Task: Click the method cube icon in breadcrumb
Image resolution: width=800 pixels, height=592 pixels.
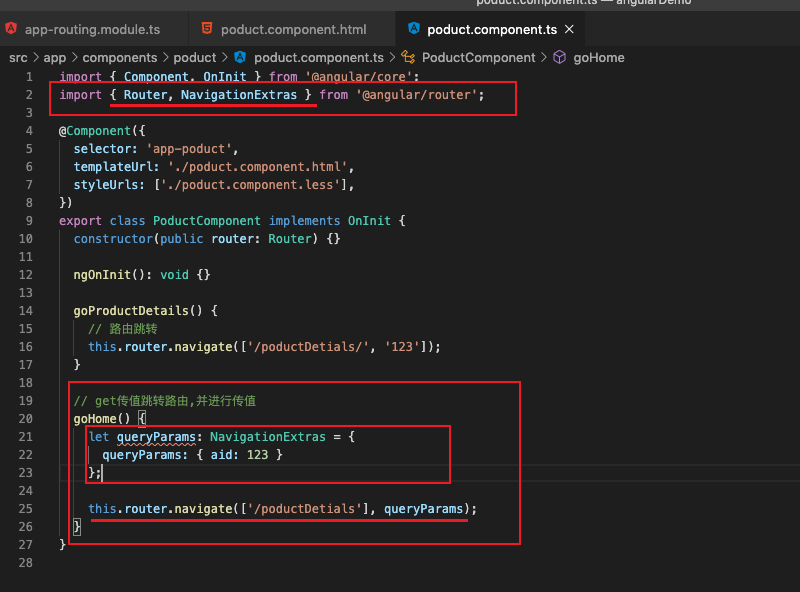Action: [560, 57]
